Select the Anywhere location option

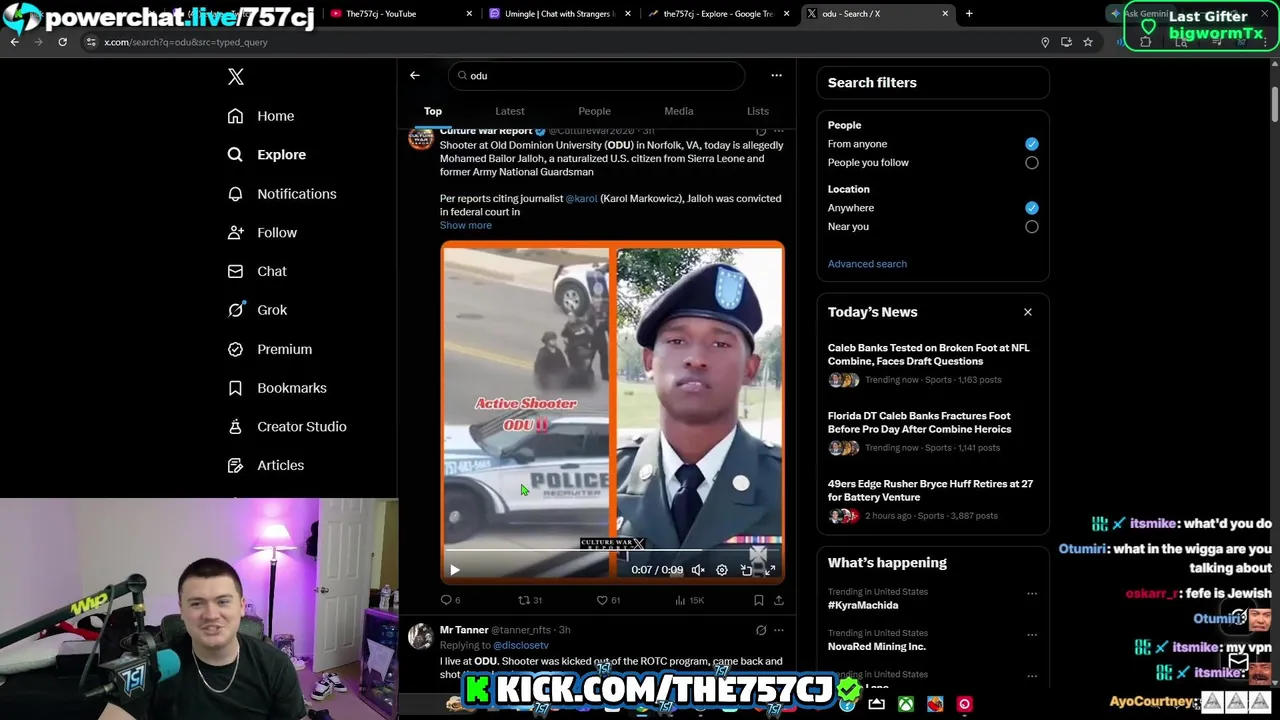(1031, 208)
